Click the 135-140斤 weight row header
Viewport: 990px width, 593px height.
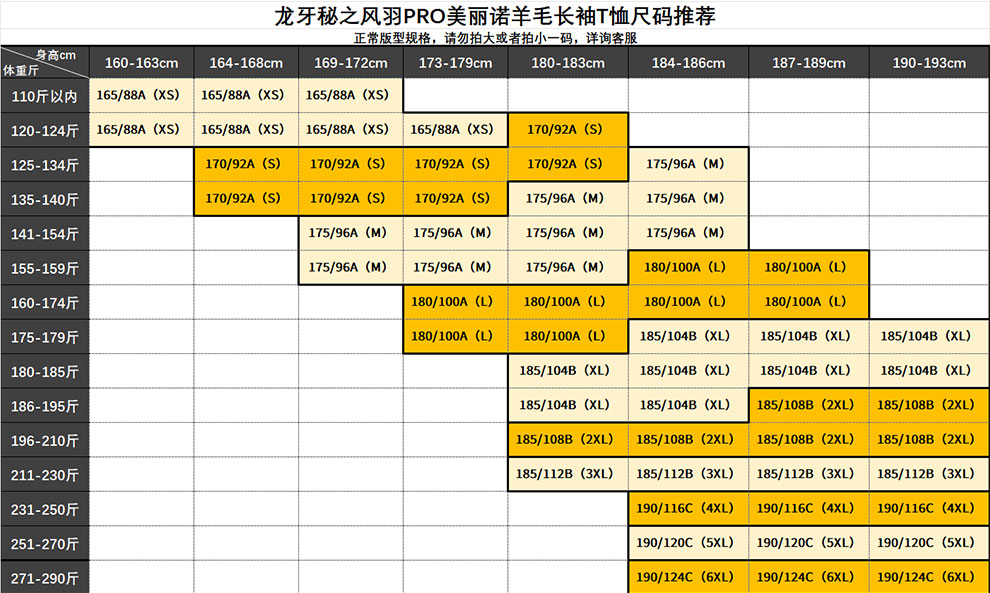click(45, 199)
